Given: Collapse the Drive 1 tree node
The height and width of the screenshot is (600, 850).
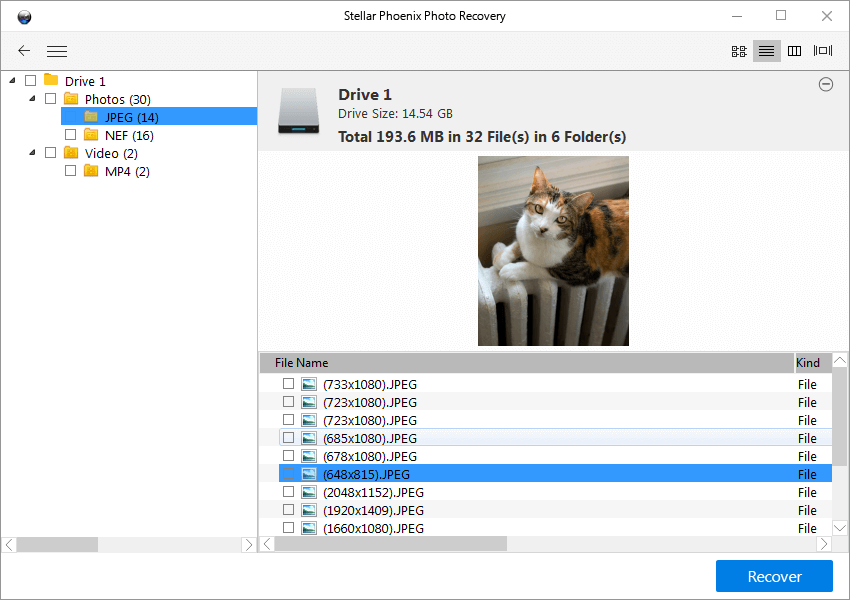Looking at the screenshot, I should (12, 80).
